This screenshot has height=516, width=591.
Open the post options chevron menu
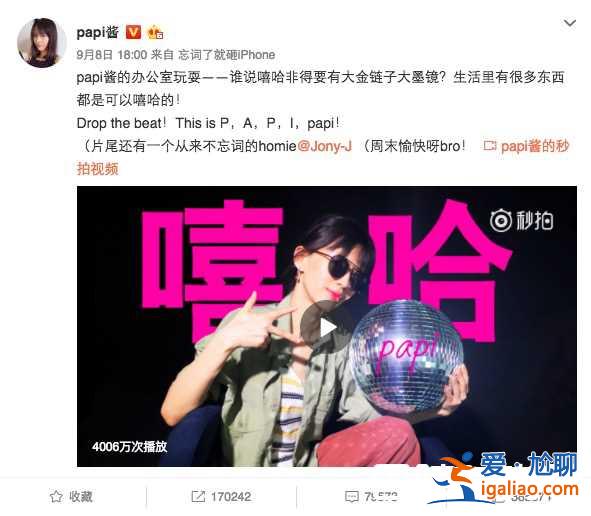570,23
